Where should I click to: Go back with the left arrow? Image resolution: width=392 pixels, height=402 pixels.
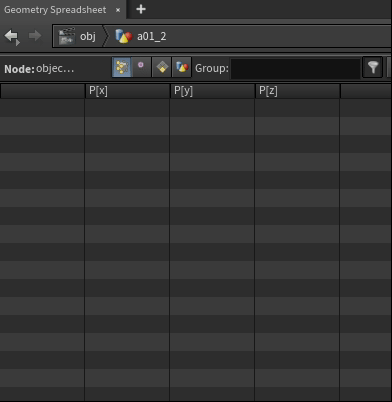12,36
